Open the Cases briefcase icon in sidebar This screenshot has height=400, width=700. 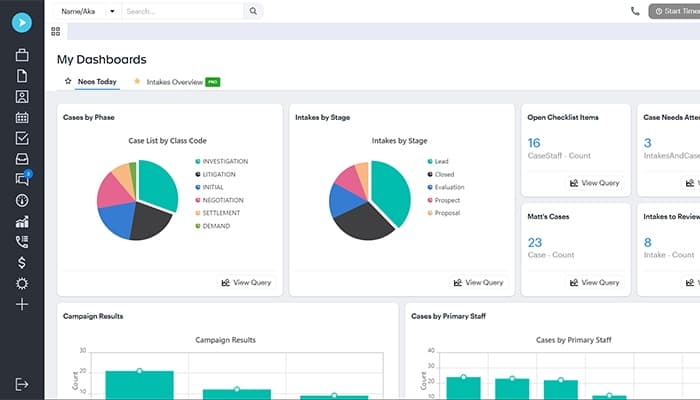point(22,55)
